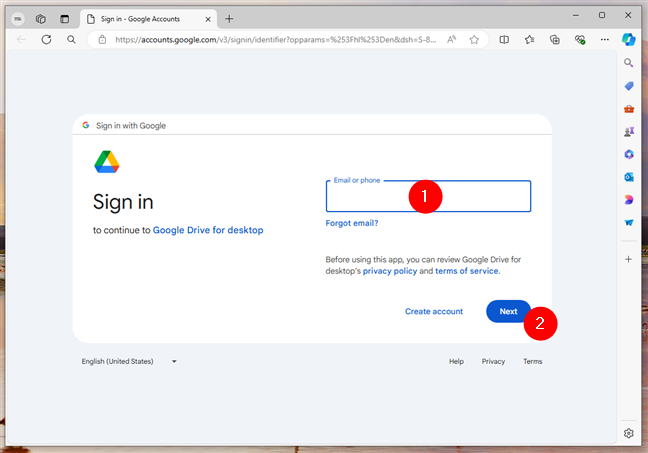
Task: Open the sidebar Designer icon
Action: click(629, 200)
